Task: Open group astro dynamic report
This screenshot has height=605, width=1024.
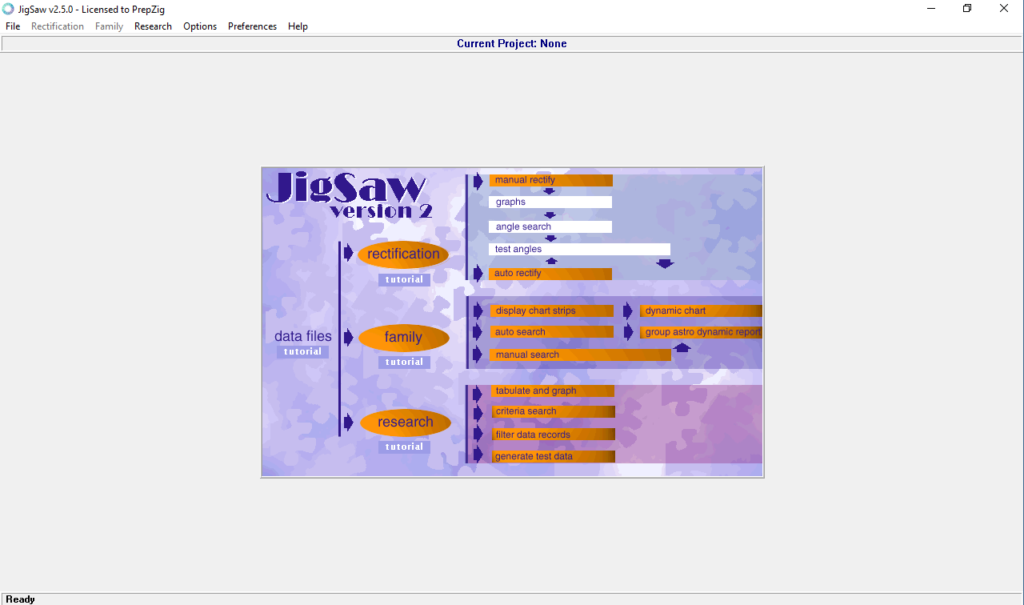Action: (x=701, y=332)
